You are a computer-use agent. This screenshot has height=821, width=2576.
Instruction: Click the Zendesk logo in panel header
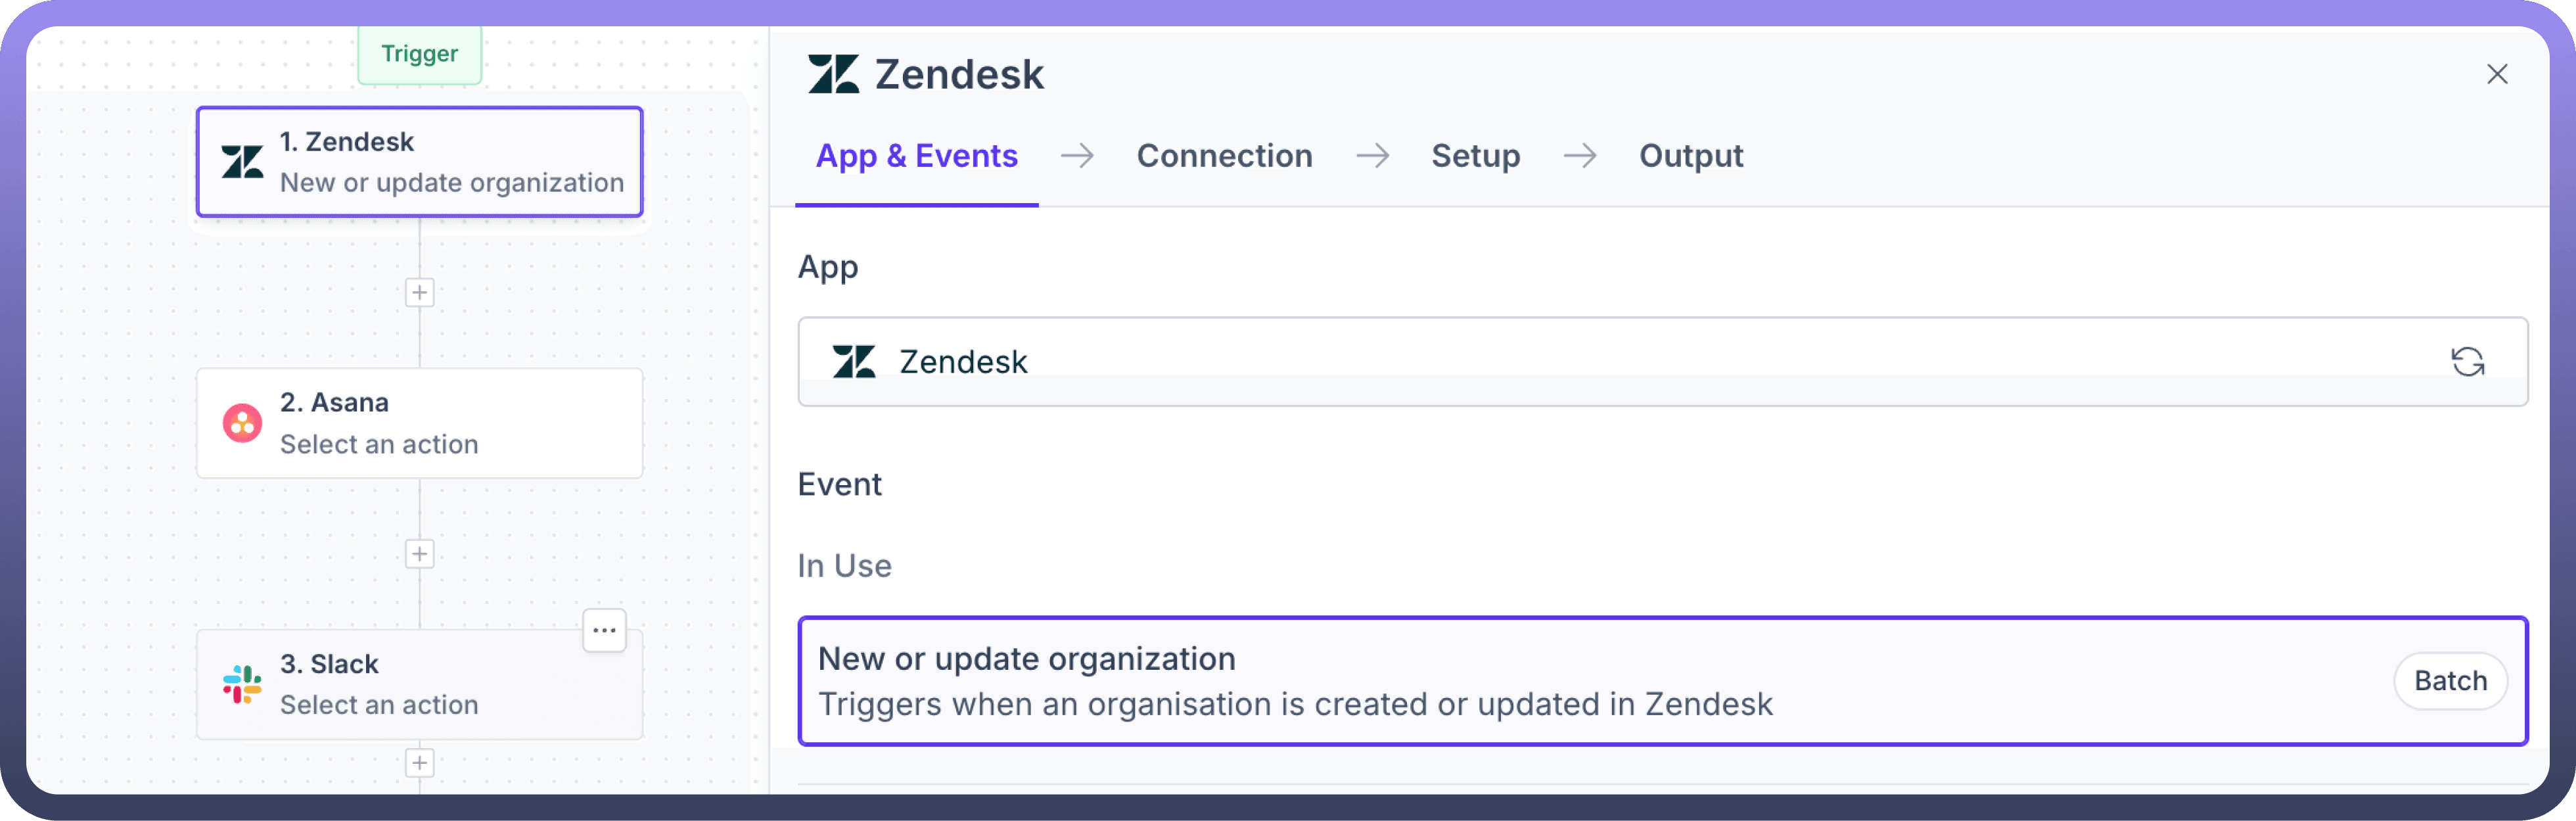(x=833, y=74)
